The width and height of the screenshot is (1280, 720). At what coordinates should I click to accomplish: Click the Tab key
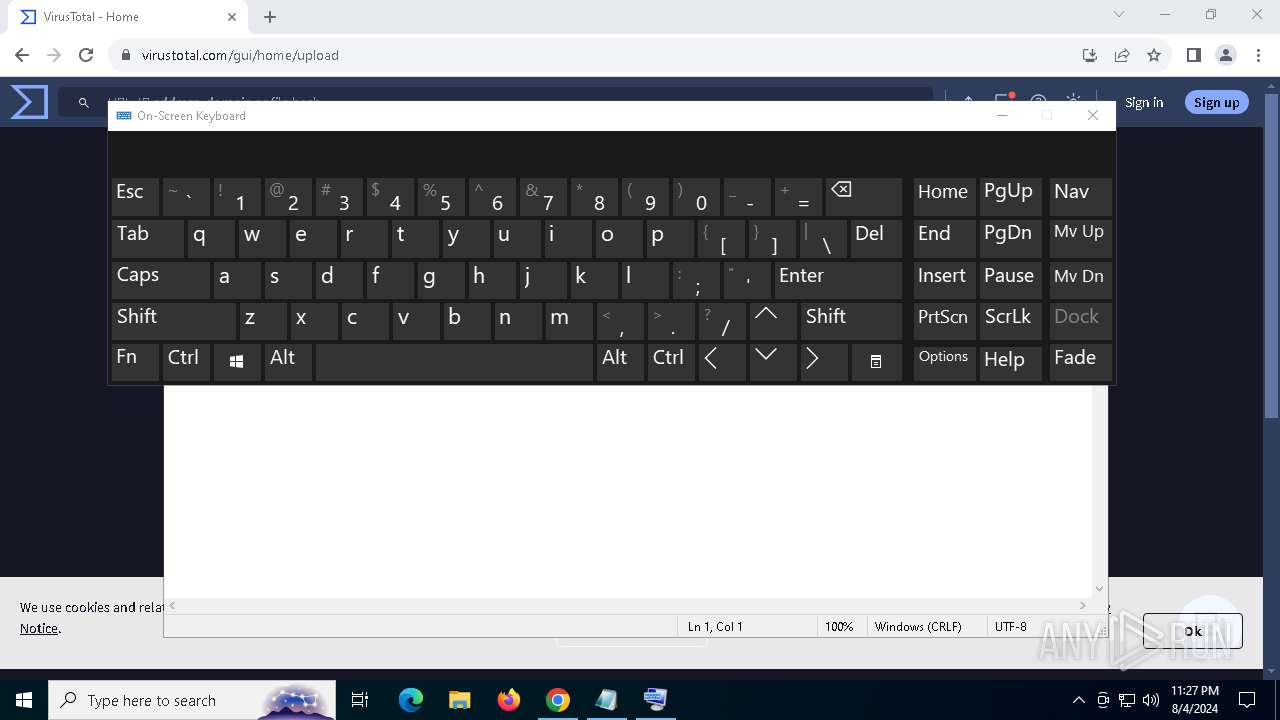[147, 238]
